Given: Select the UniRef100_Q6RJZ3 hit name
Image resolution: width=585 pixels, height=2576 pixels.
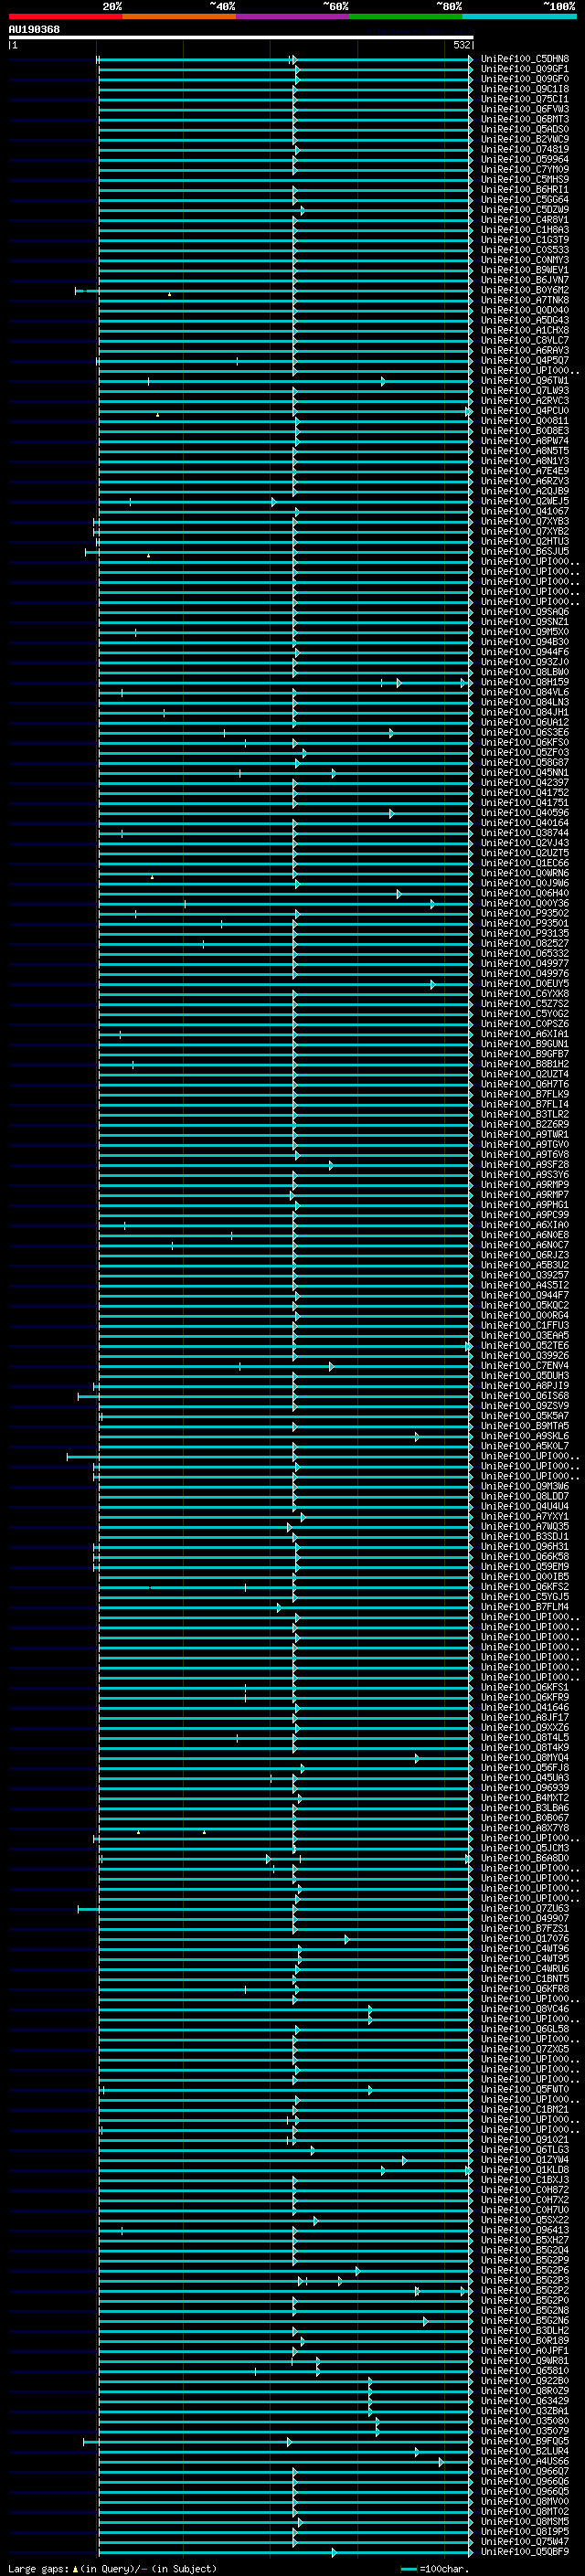Looking at the screenshot, I should click(x=525, y=1255).
